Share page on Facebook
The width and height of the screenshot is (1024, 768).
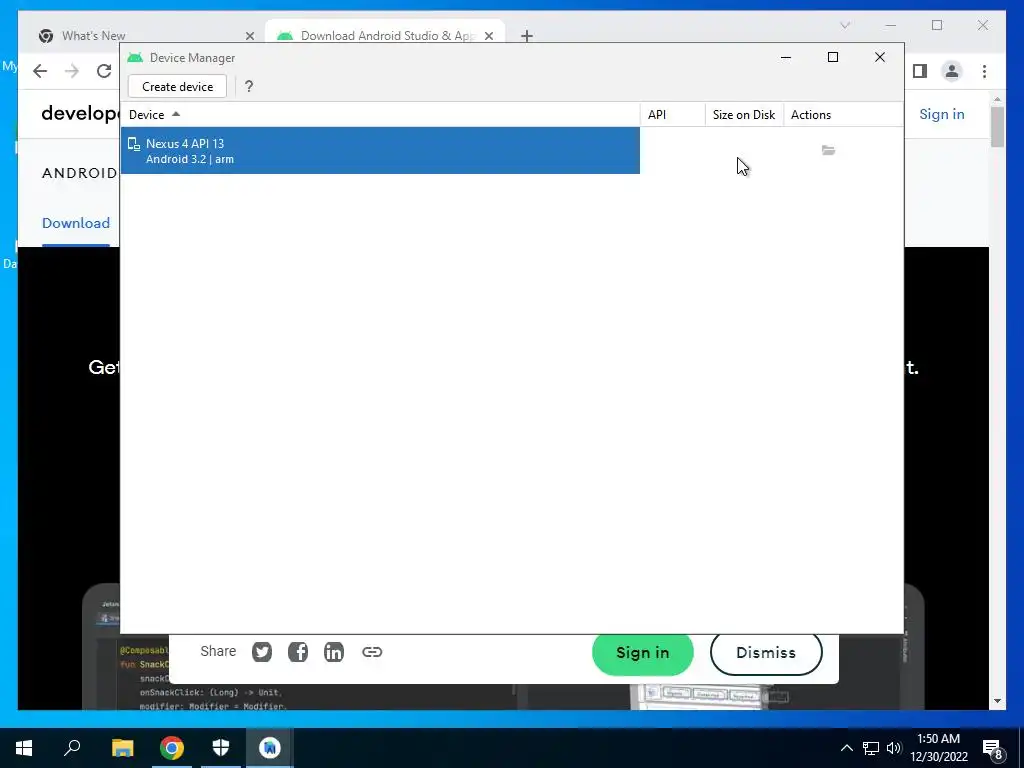click(x=298, y=652)
